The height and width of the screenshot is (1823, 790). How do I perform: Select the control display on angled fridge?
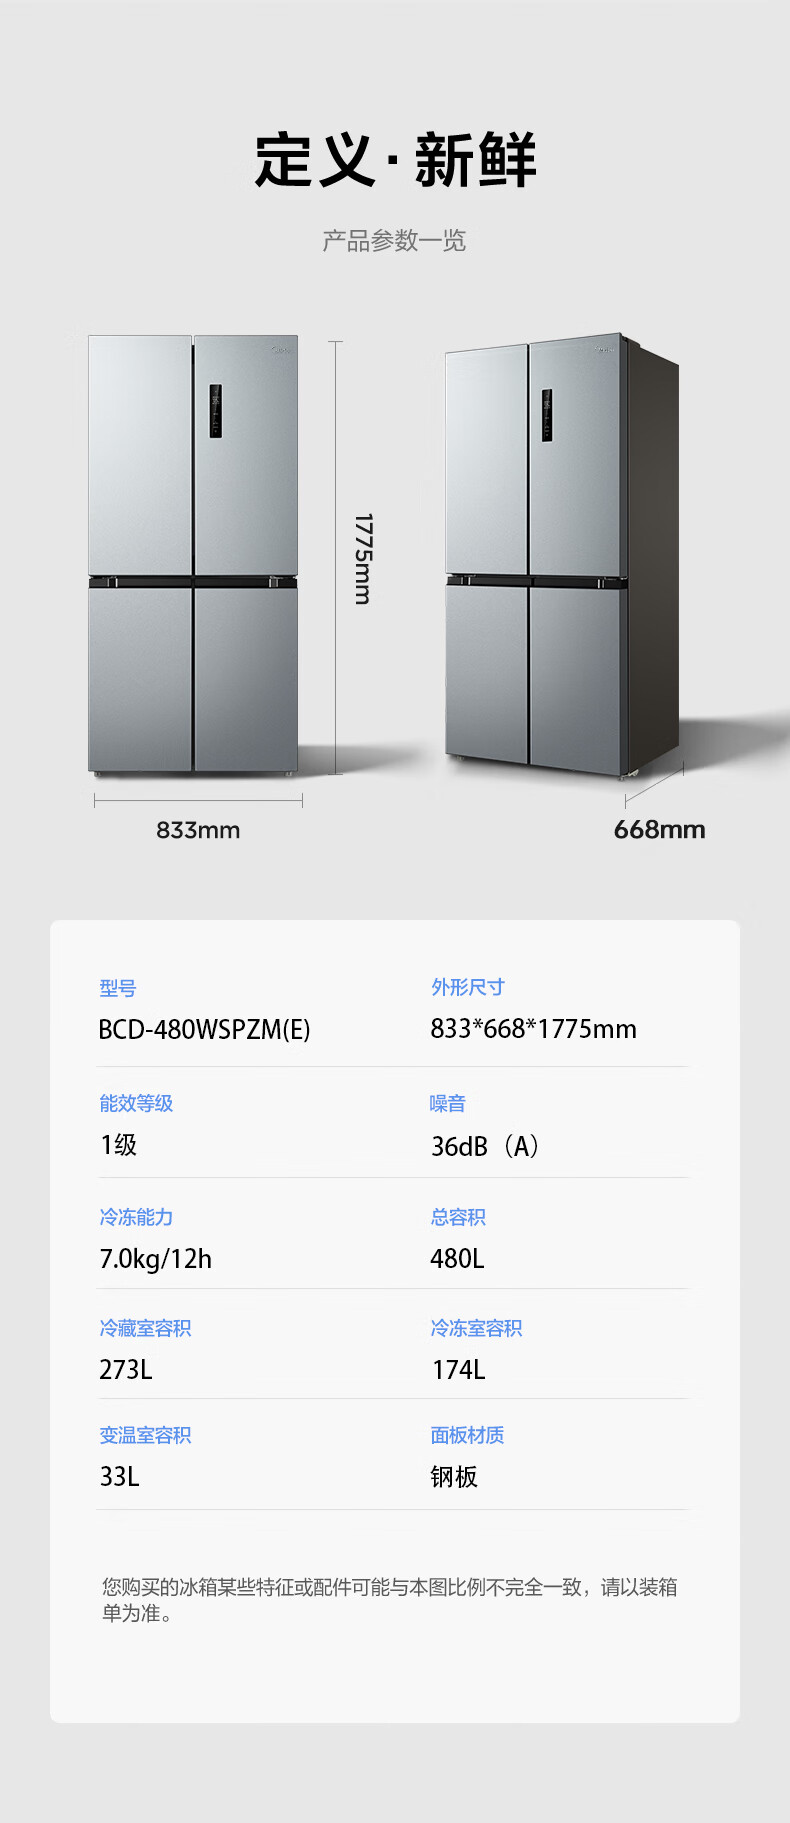(547, 415)
